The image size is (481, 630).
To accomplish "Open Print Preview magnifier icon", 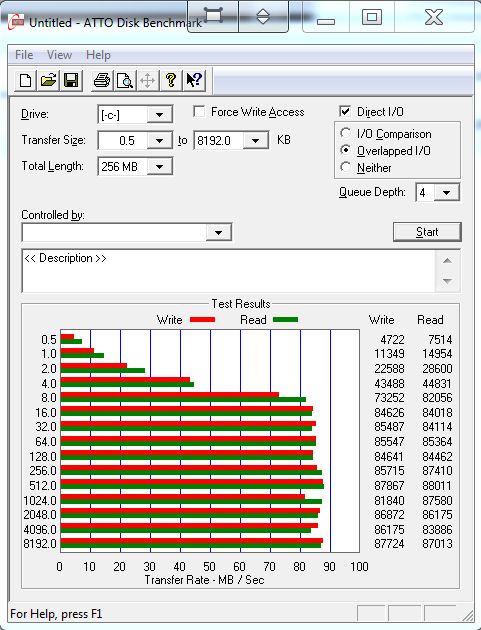I will pyautogui.click(x=125, y=80).
